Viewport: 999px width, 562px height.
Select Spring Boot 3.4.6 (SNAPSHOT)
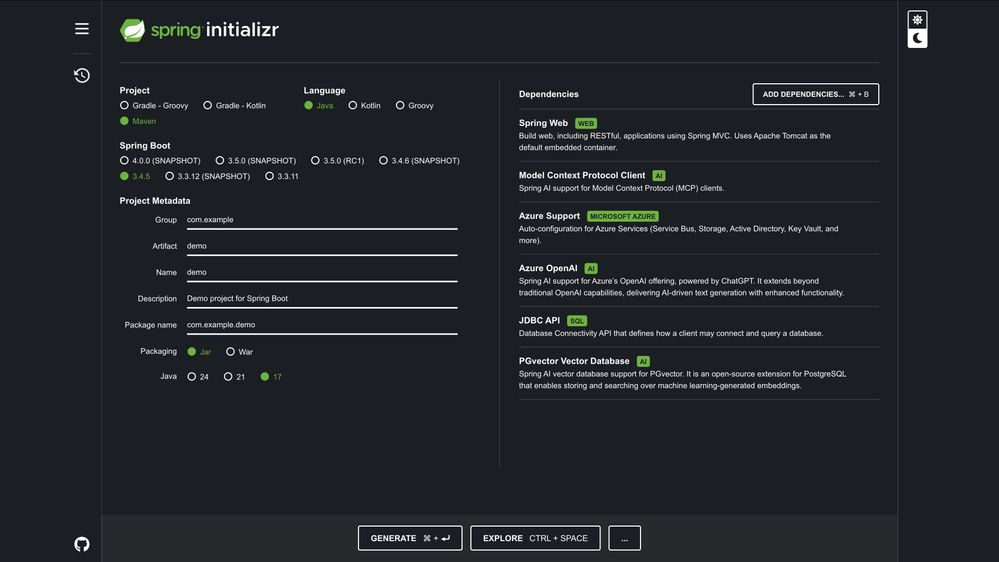[x=419, y=161]
